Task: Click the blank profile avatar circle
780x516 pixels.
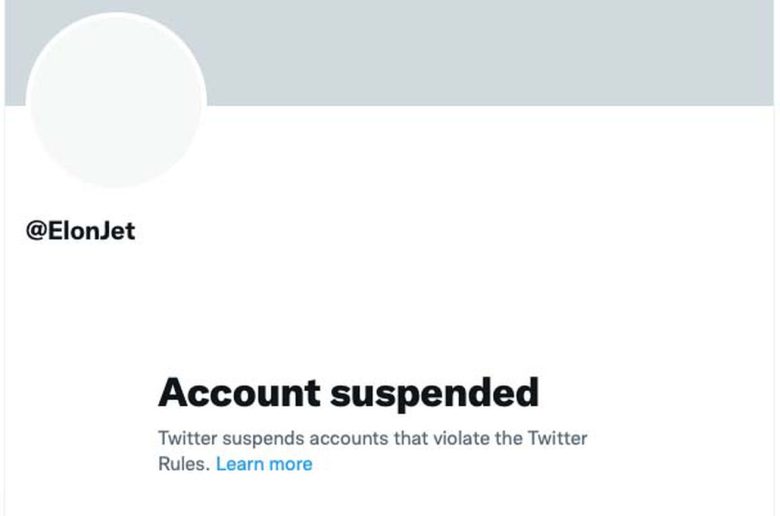Action: (x=116, y=100)
